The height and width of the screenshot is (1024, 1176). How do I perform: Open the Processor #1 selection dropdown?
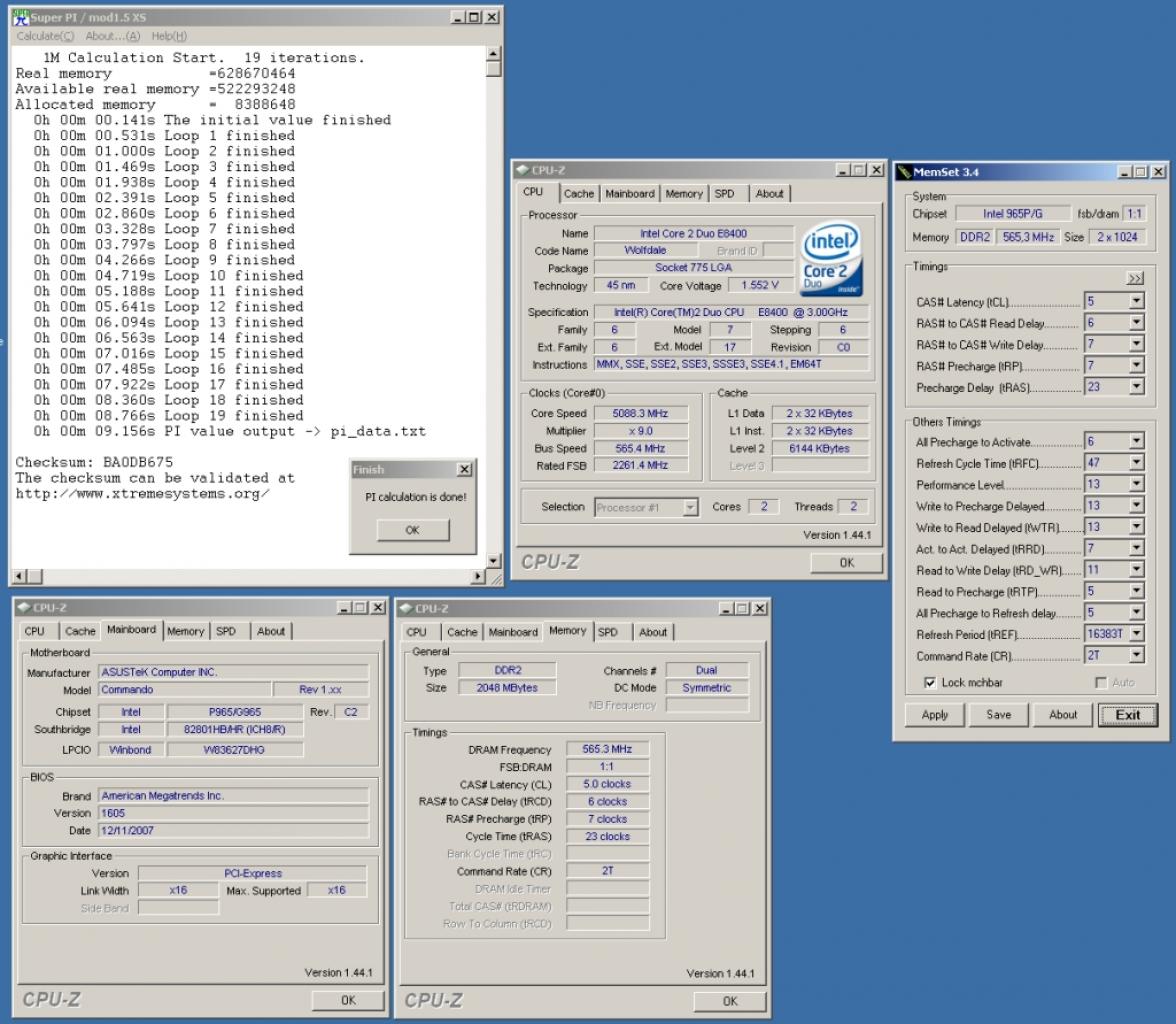tap(690, 508)
